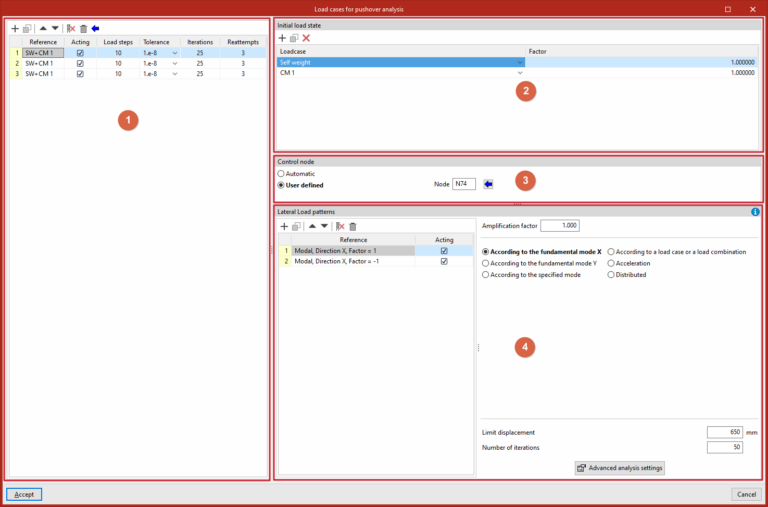The image size is (768, 507).
Task: Copy the selected pushover load case
Action: pos(27,29)
